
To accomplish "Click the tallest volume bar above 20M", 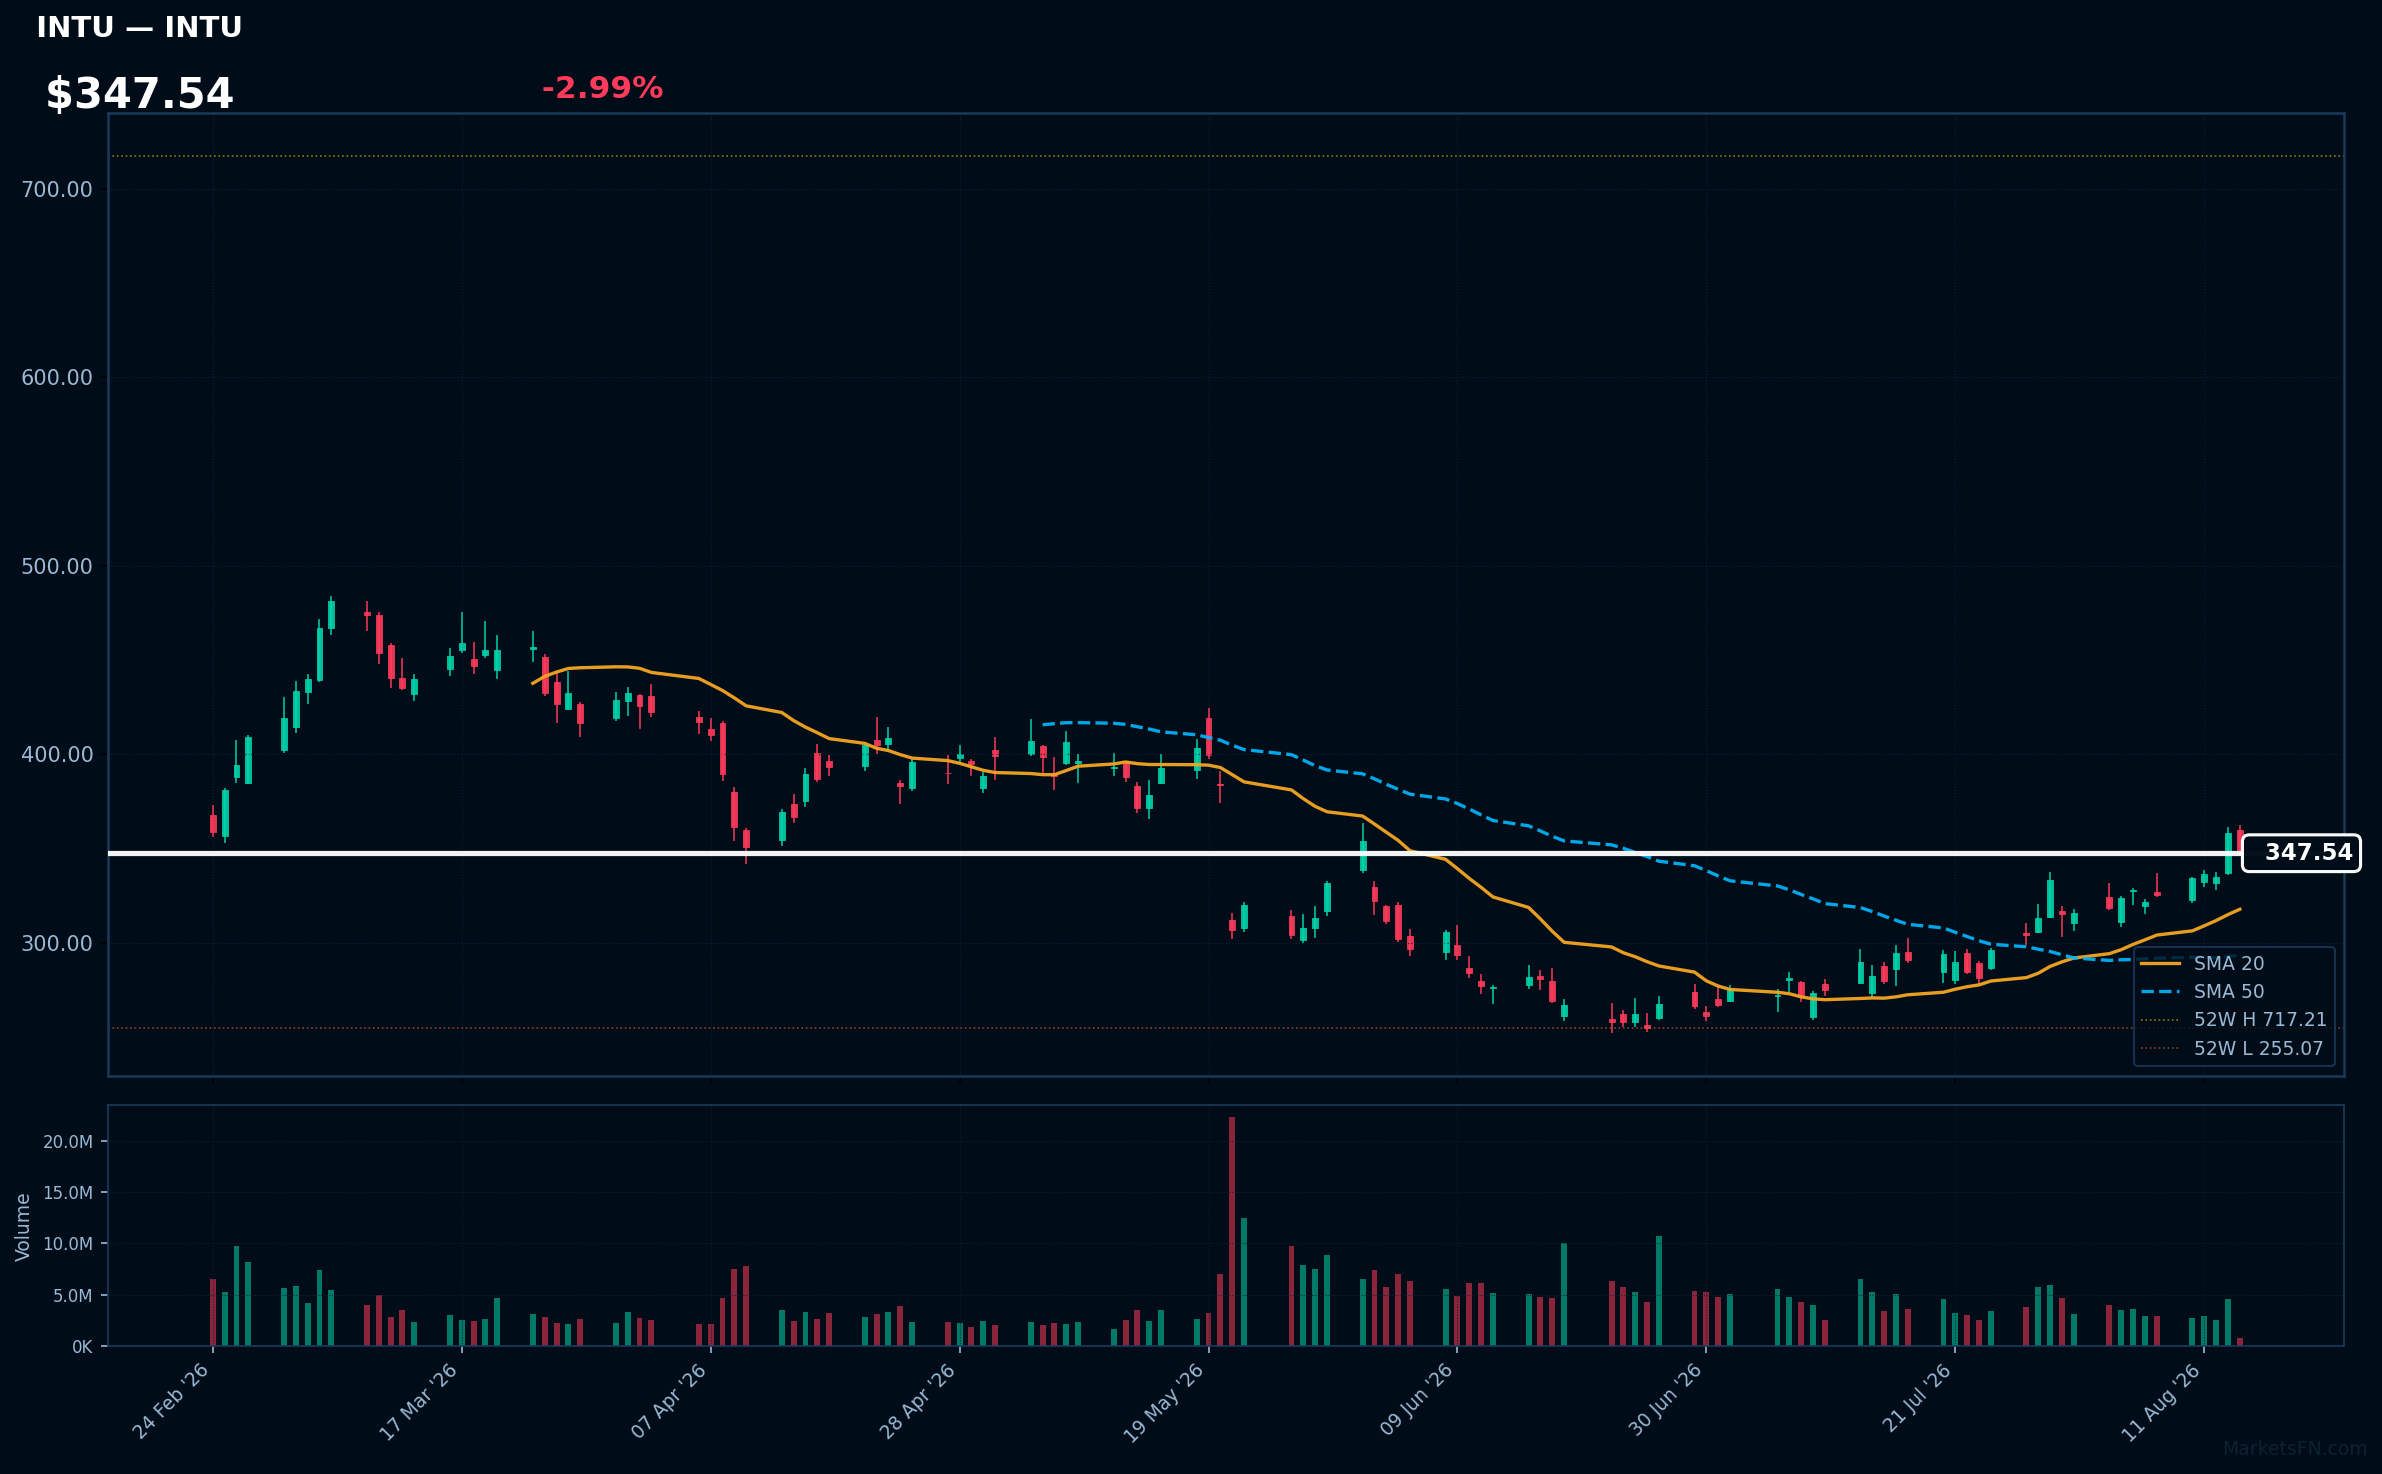I will (x=1232, y=1231).
